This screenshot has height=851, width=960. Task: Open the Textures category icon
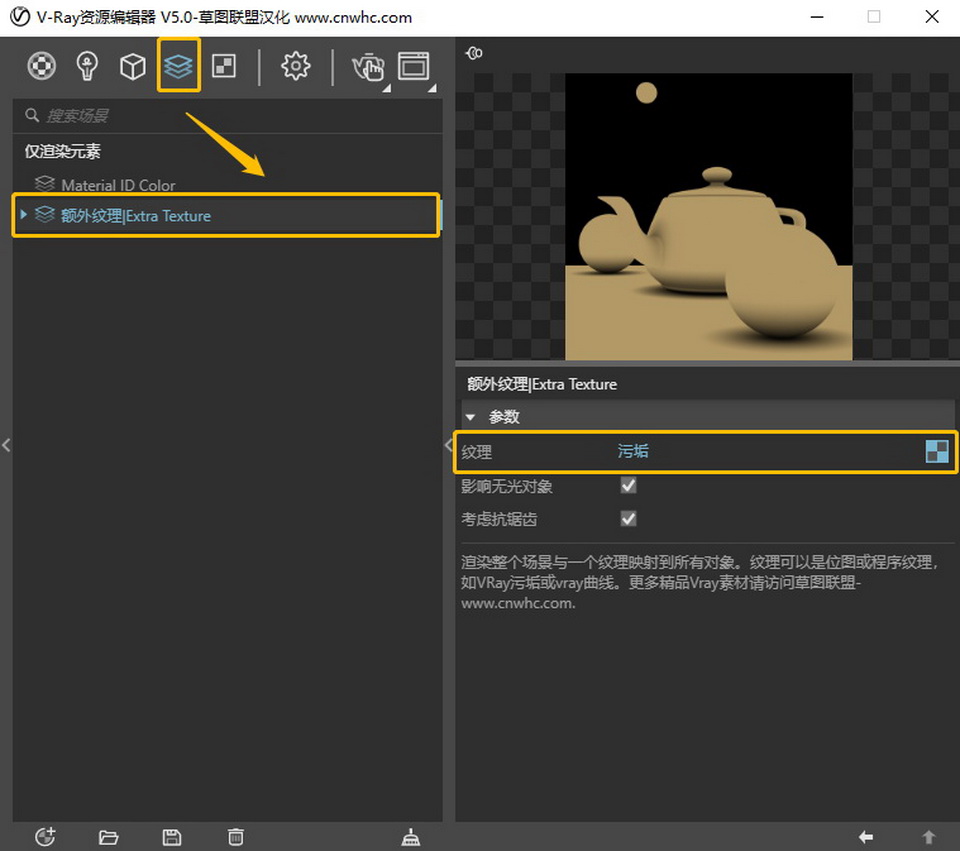click(x=224, y=66)
